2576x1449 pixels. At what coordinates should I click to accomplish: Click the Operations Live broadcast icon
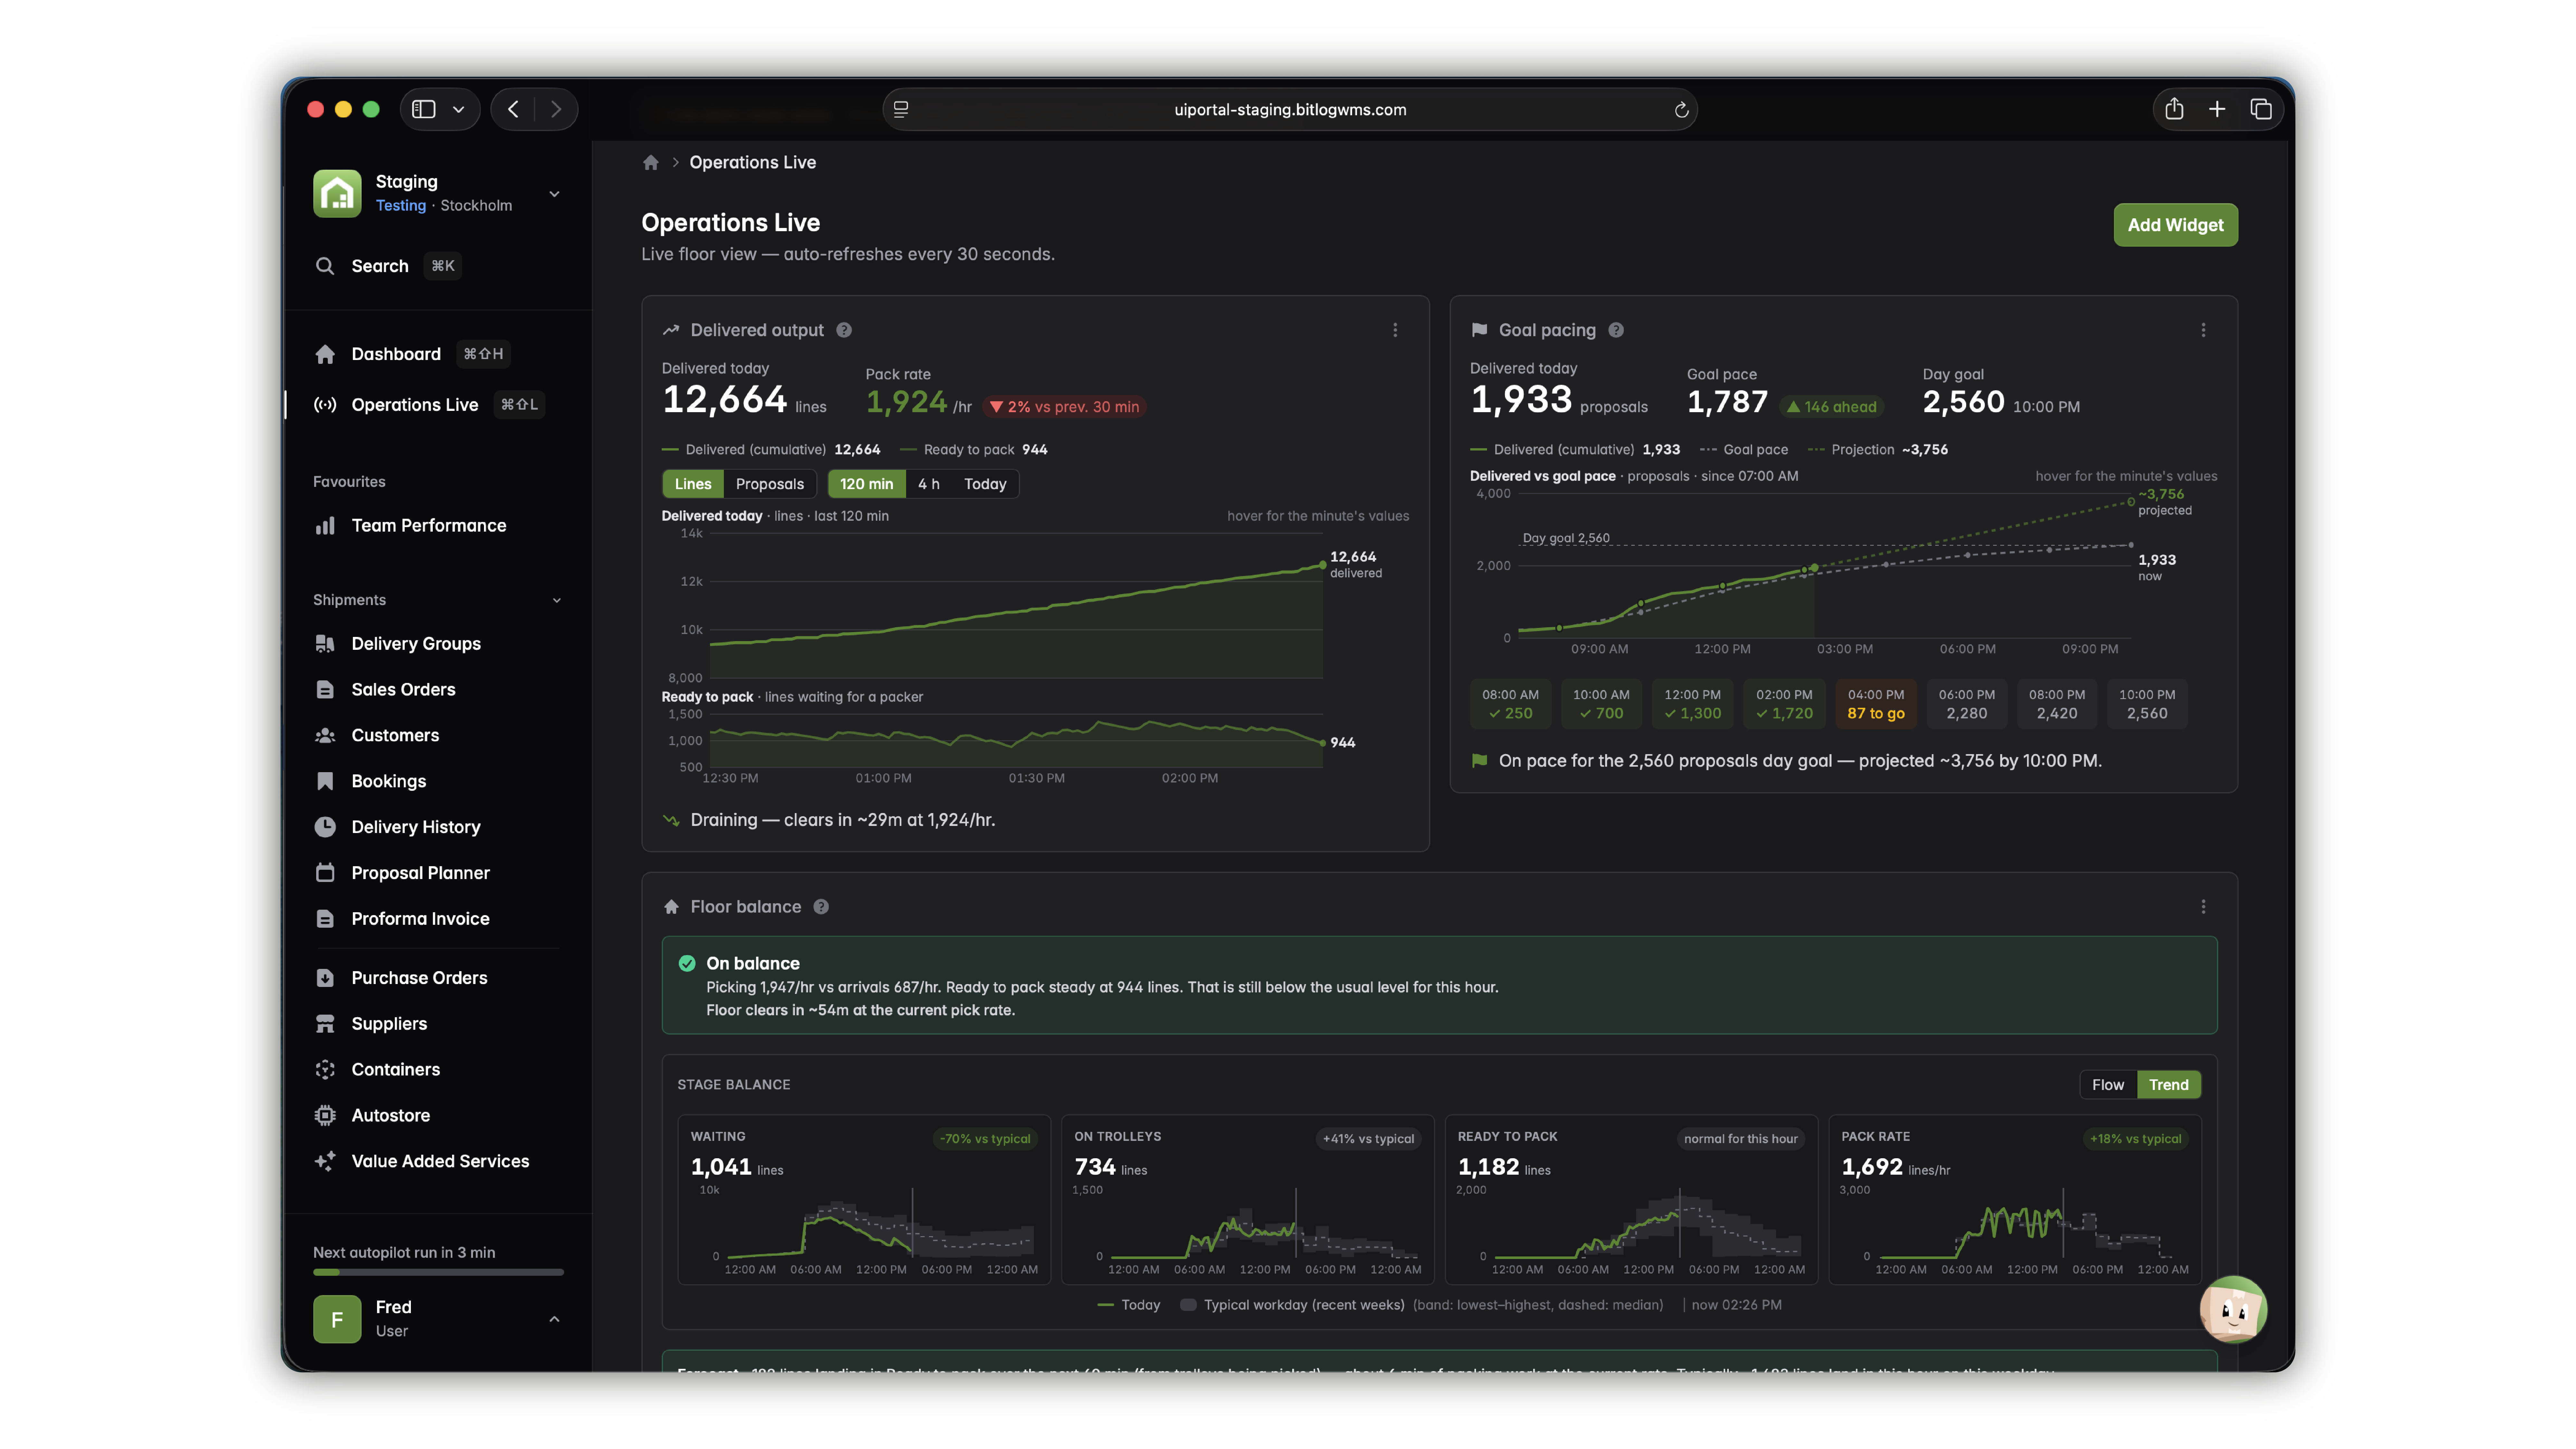[325, 405]
